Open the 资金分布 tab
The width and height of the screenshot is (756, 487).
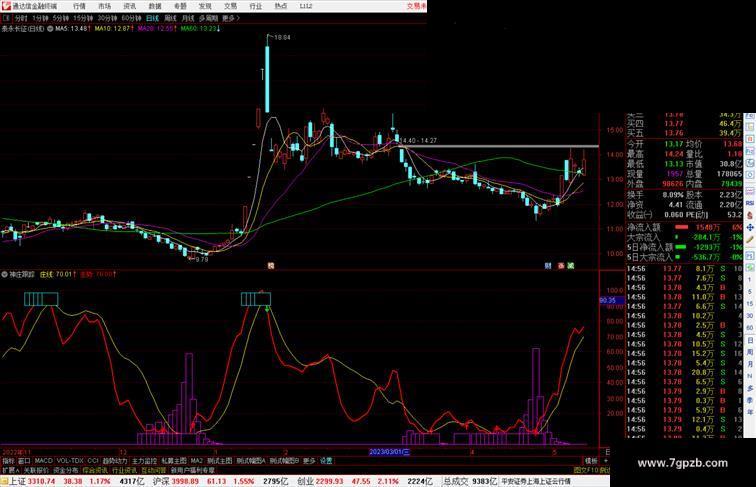pyautogui.click(x=66, y=470)
